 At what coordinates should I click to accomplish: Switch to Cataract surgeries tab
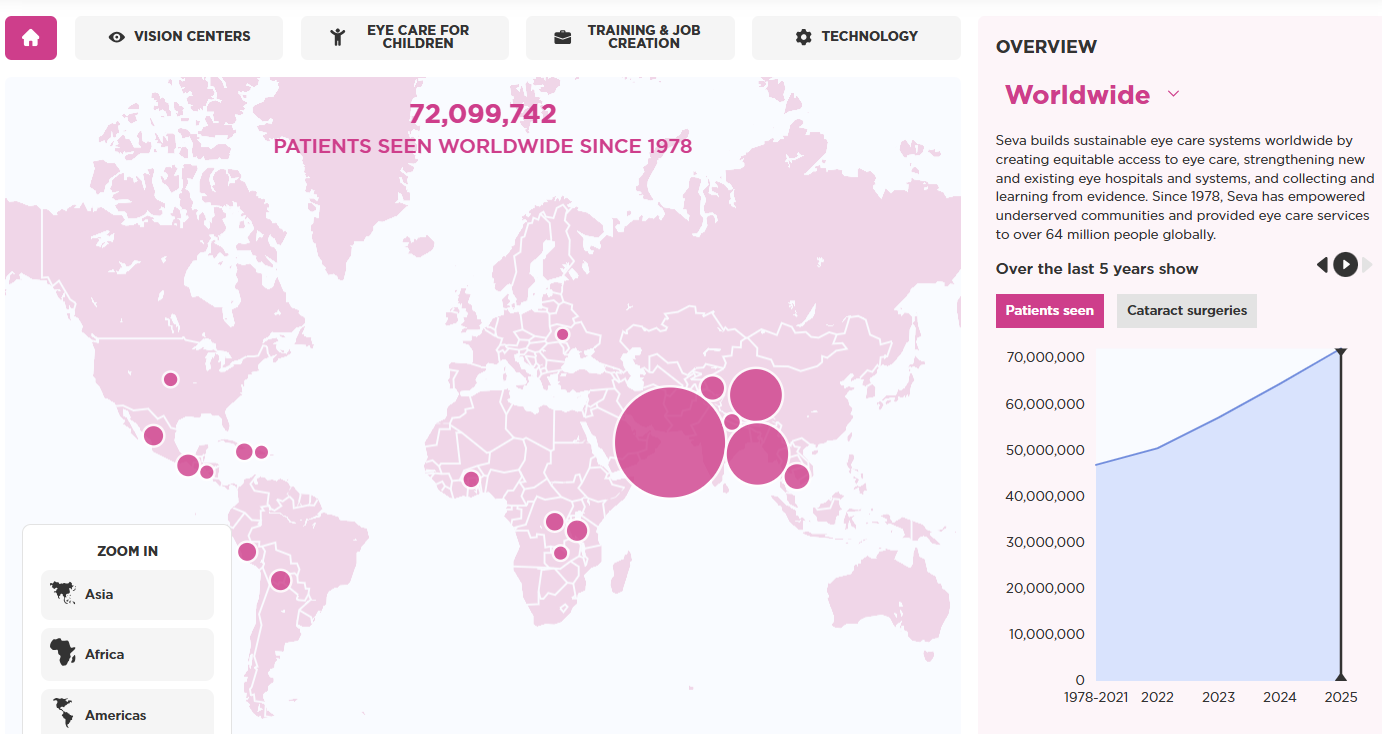(x=1187, y=311)
